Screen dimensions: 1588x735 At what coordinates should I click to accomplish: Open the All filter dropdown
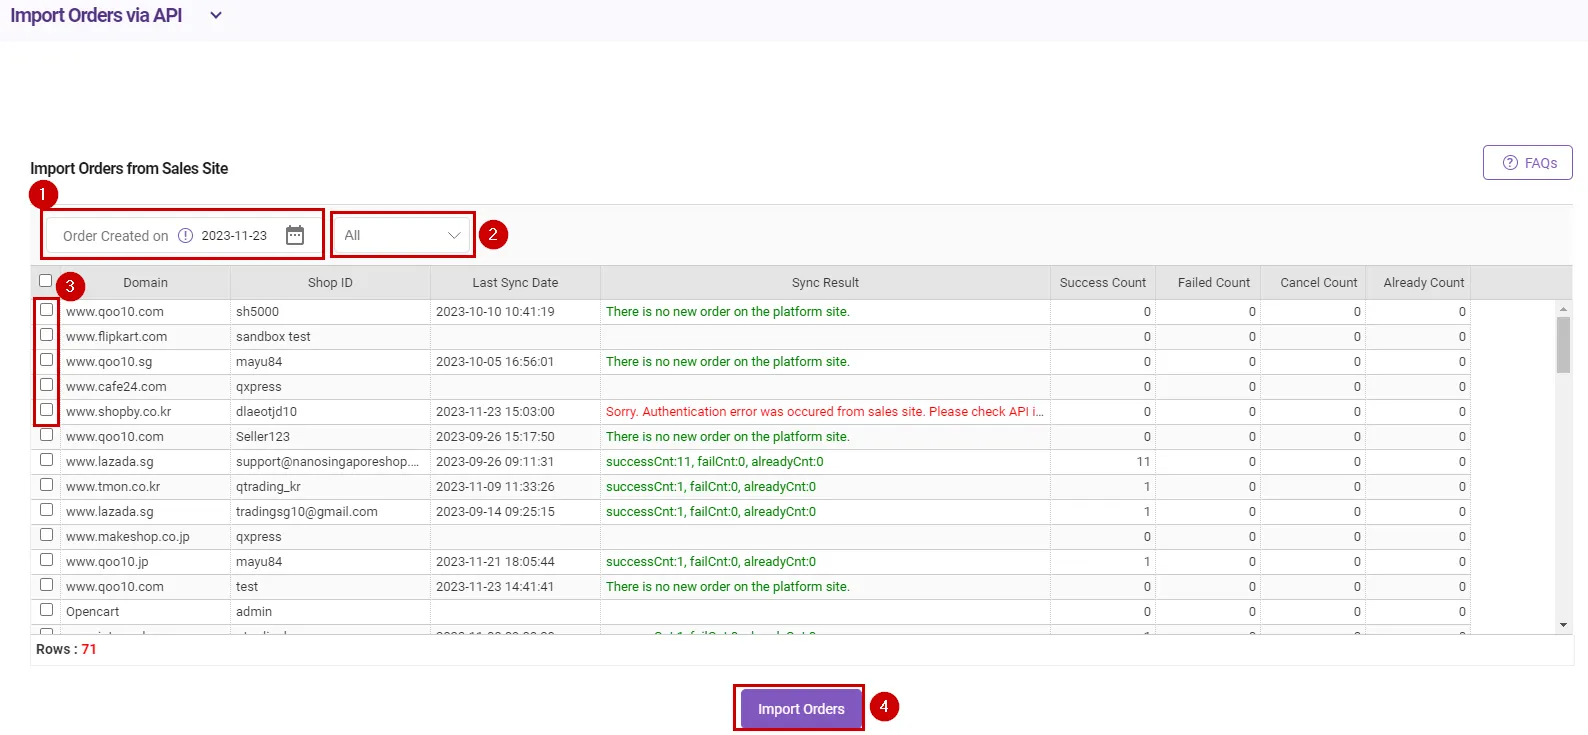(403, 235)
